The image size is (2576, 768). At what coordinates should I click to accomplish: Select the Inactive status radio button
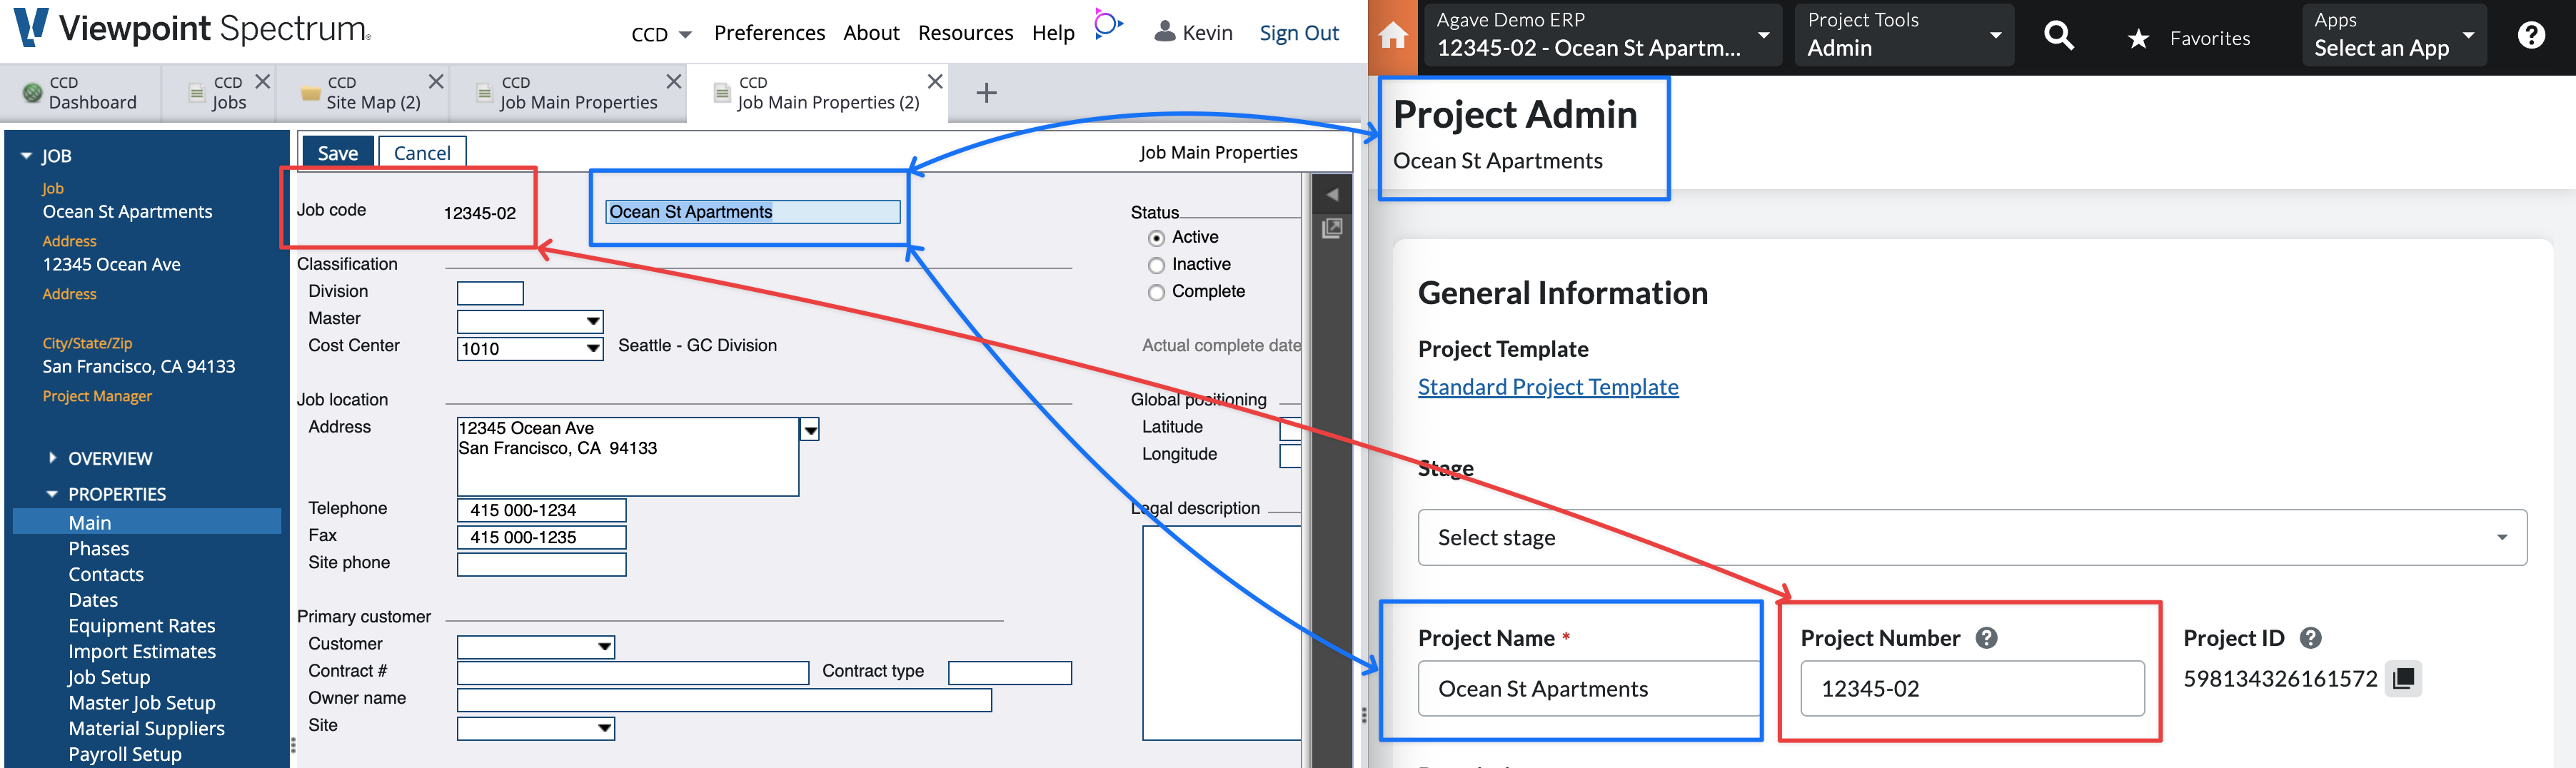pos(1157,265)
